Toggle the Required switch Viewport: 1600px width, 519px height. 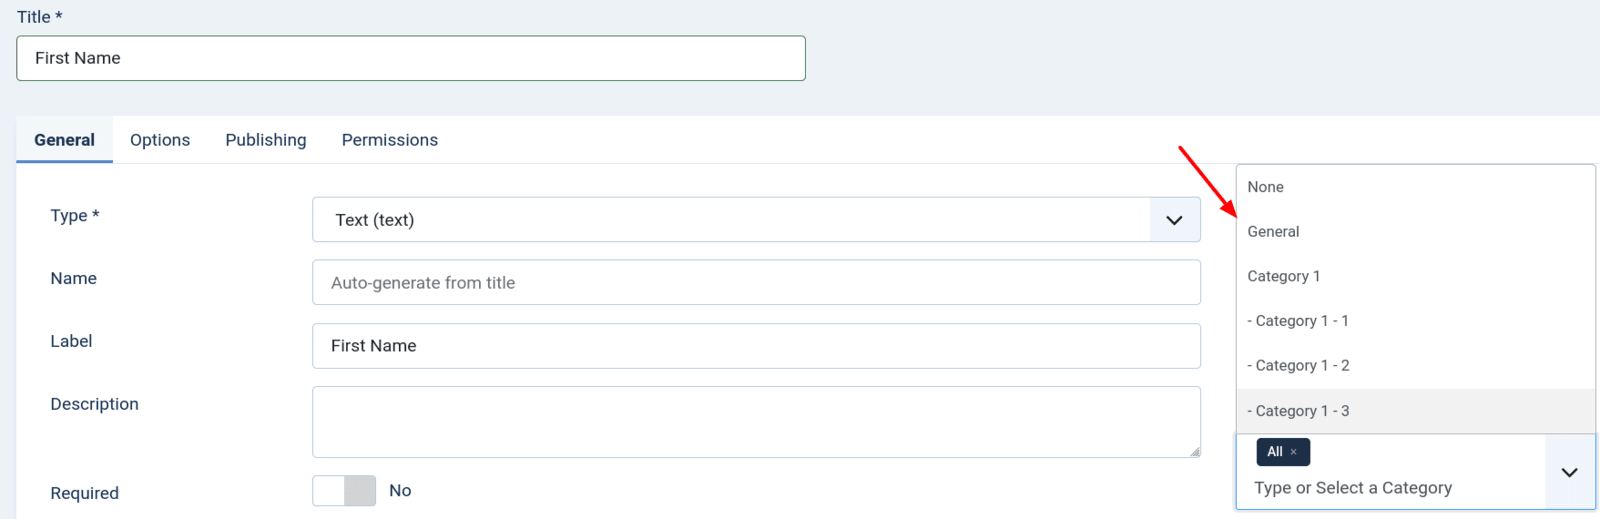pyautogui.click(x=344, y=491)
